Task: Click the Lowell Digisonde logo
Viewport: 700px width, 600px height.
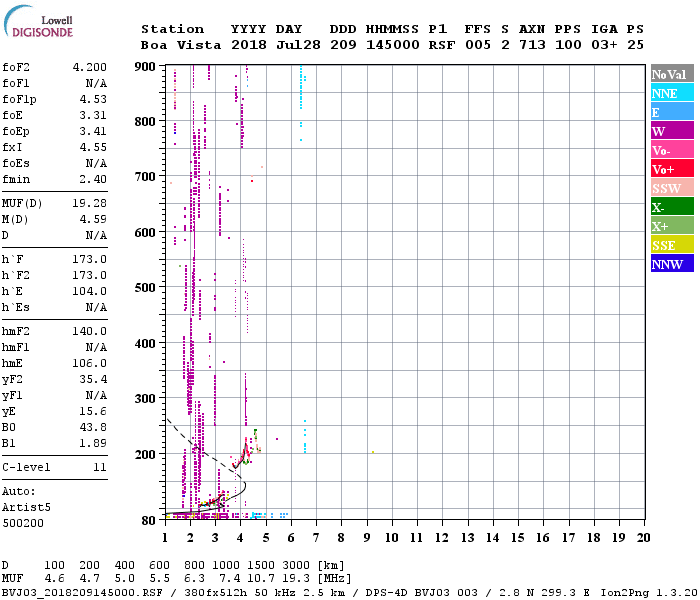Action: click(x=38, y=22)
